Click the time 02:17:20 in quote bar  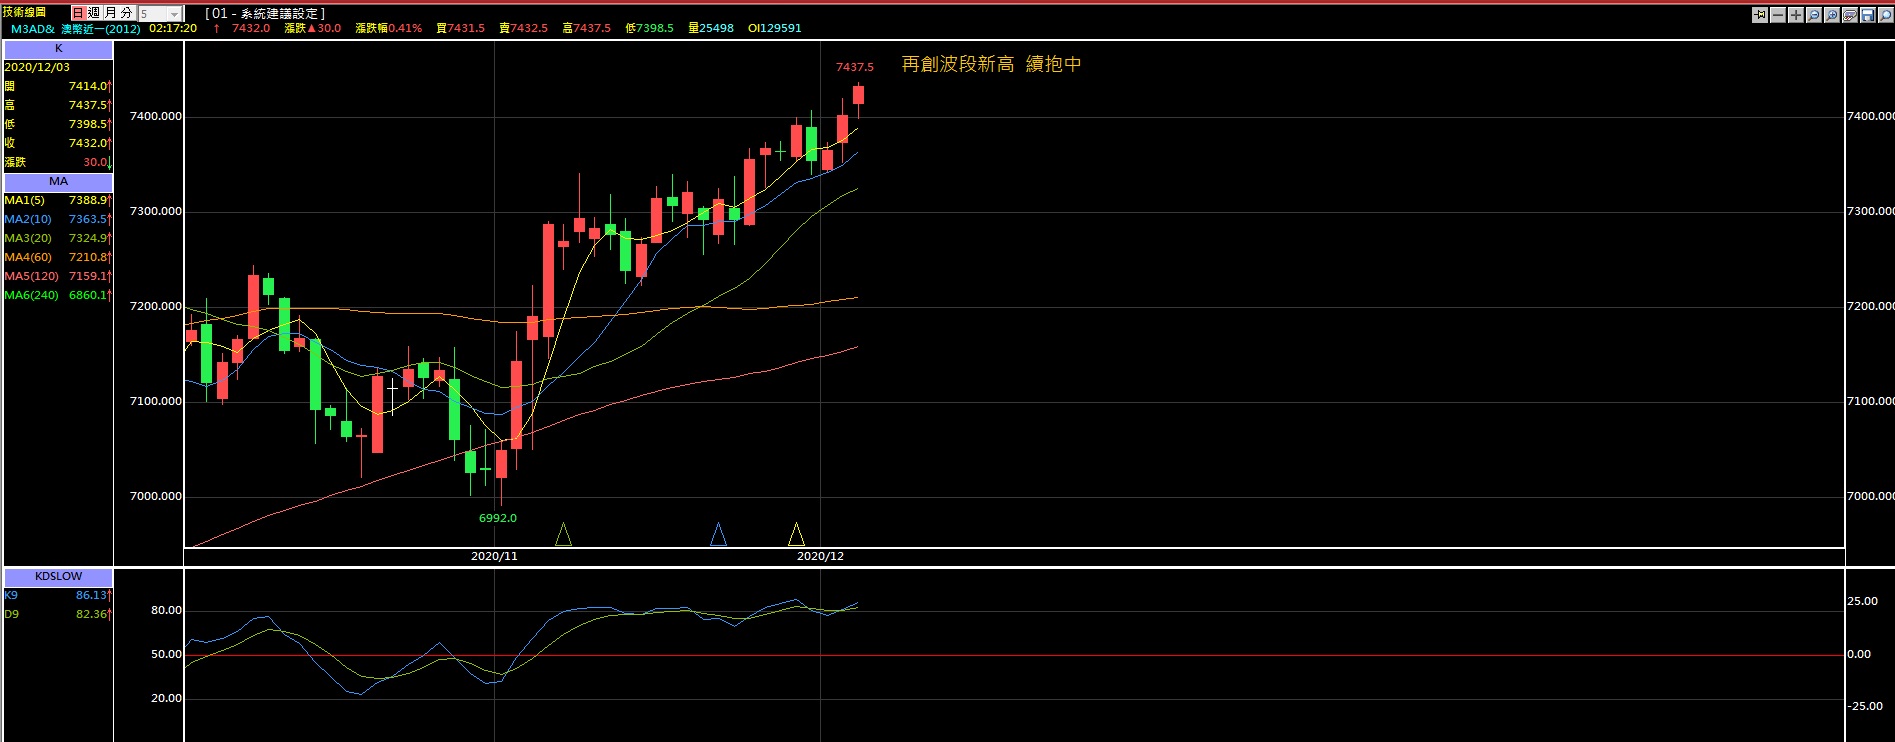(173, 28)
